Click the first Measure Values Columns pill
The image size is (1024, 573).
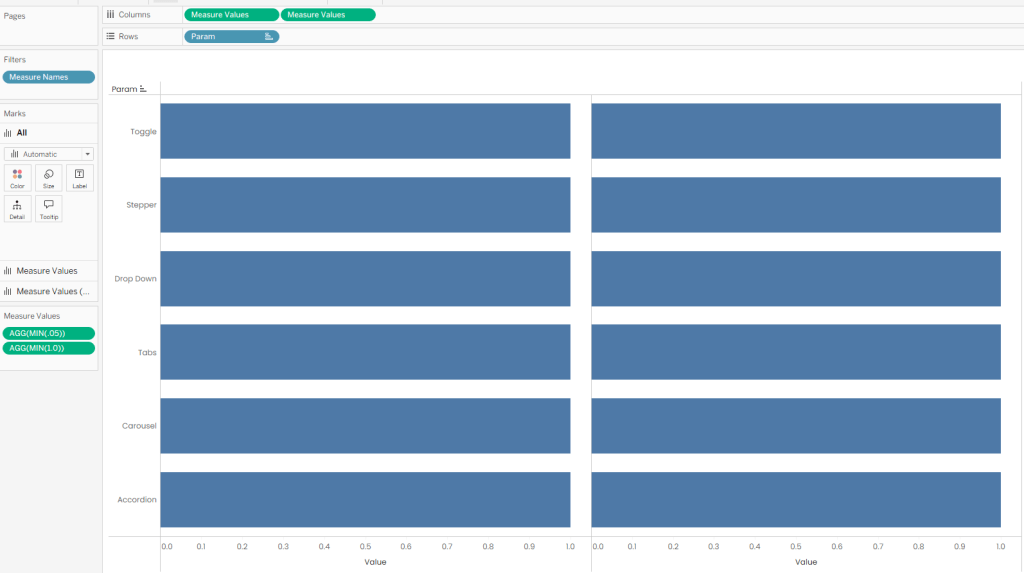231,14
